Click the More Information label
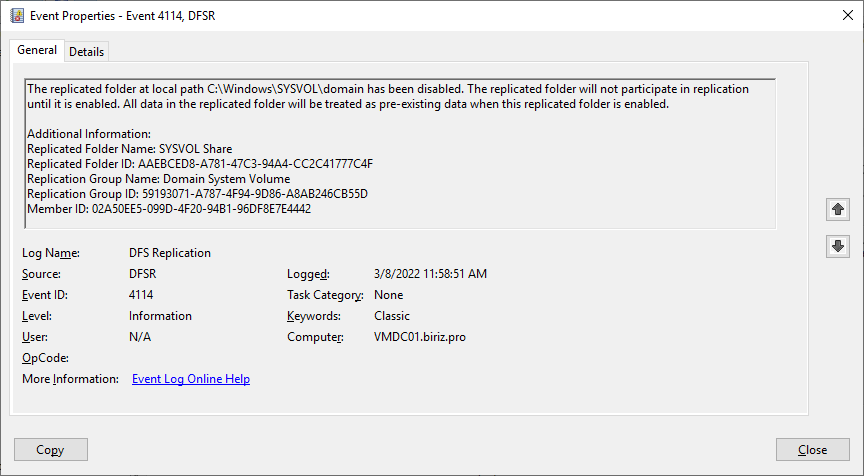Viewport: 864px width, 476px height. 70,379
